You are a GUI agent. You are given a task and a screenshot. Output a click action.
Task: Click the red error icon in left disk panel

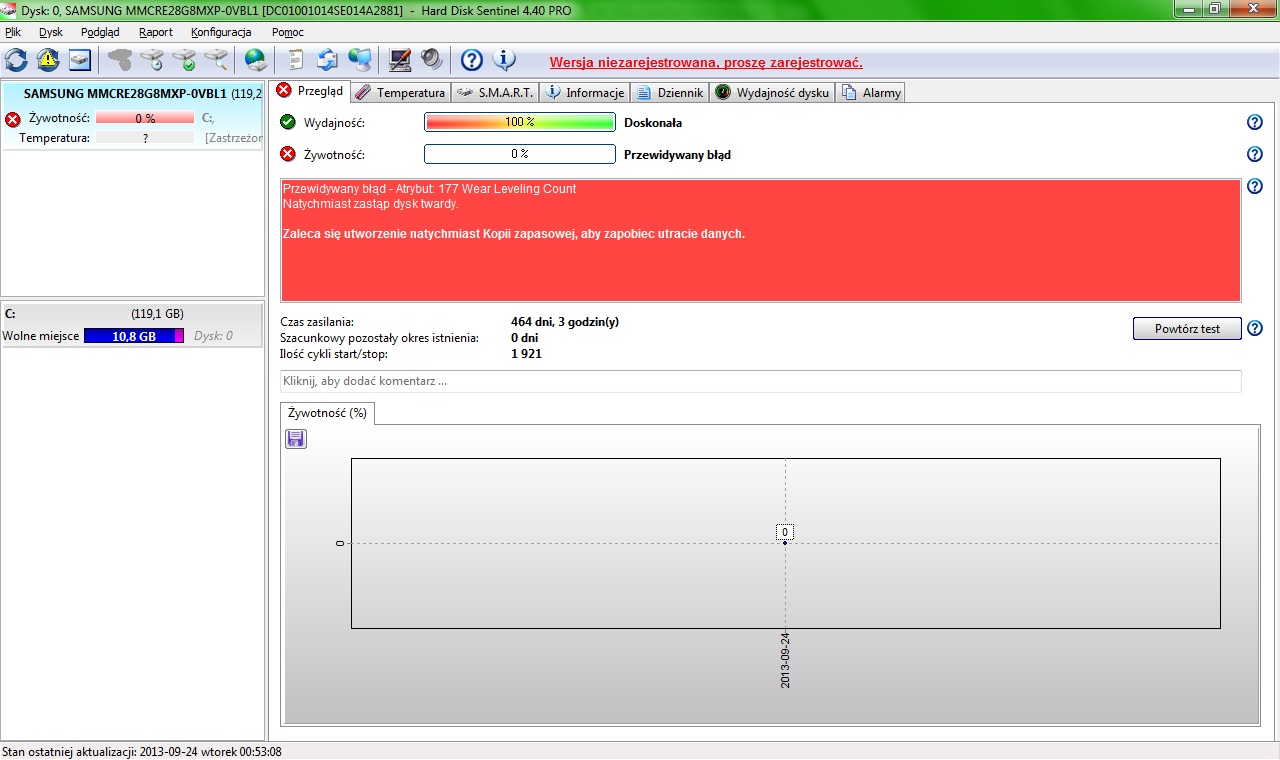13,119
